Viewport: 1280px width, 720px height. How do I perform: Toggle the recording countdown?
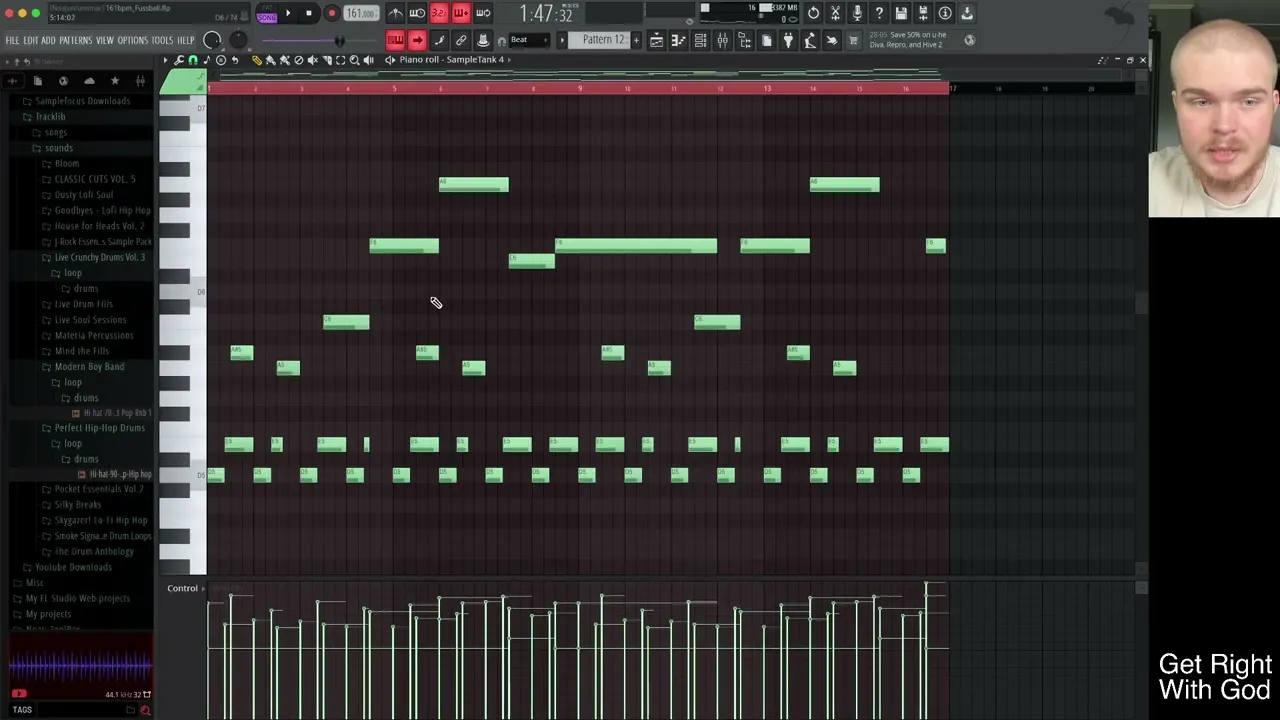tap(439, 13)
